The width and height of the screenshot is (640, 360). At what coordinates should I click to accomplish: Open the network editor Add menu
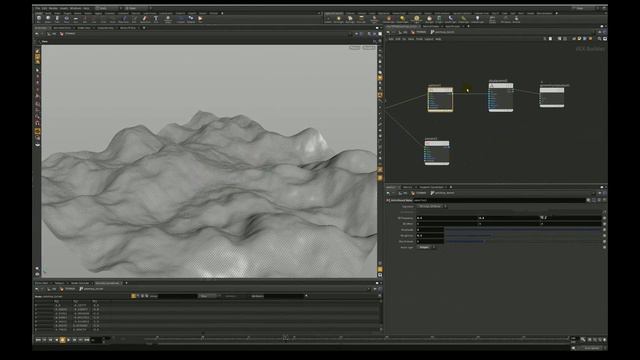pyautogui.click(x=391, y=39)
